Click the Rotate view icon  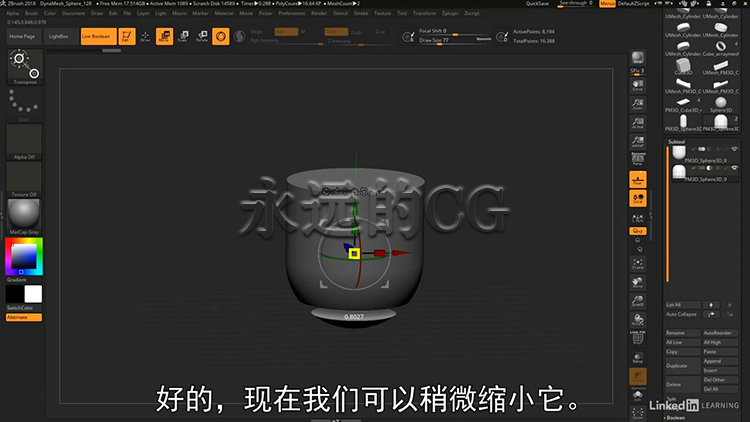coord(638,320)
